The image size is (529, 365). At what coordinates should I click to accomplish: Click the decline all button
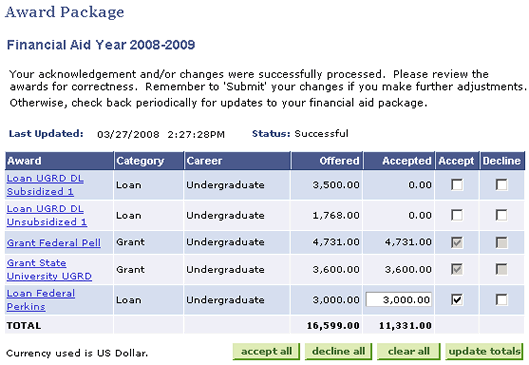(x=338, y=352)
